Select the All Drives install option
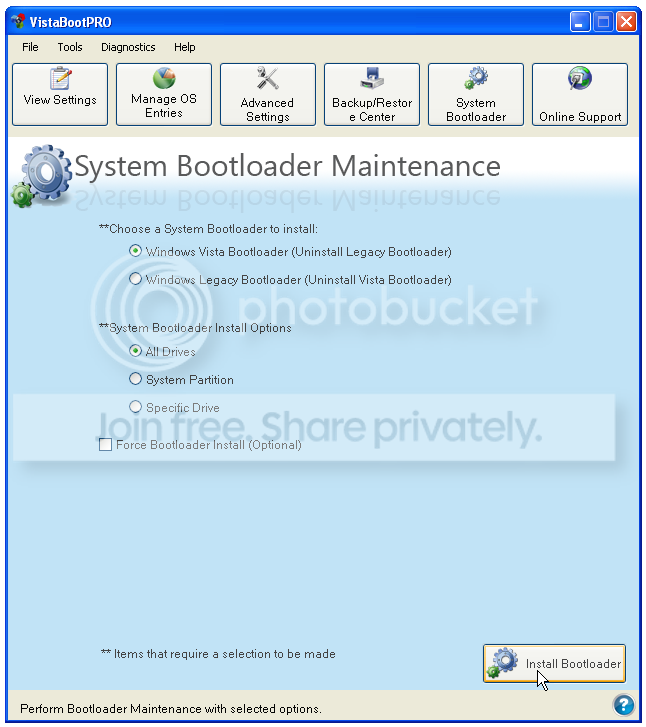 coord(136,351)
